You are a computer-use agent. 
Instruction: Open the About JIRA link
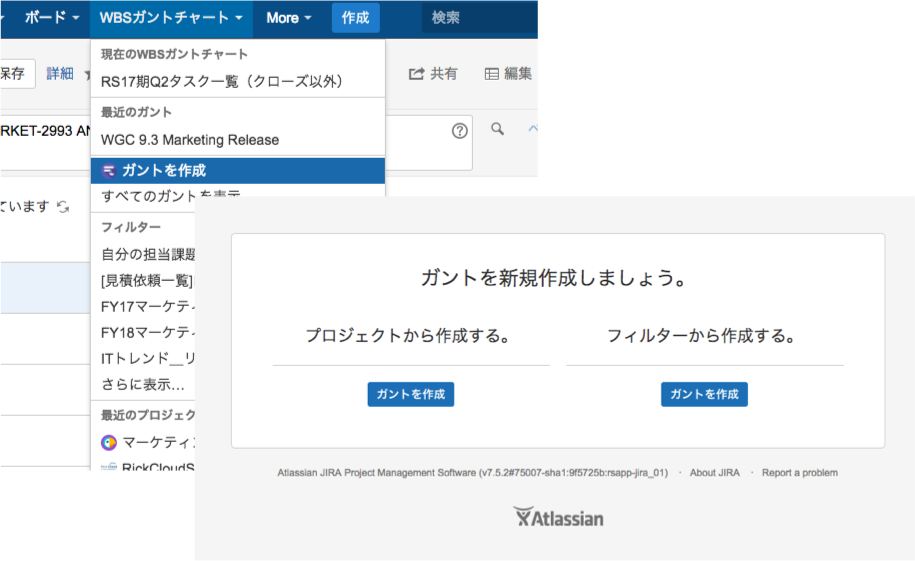pyautogui.click(x=714, y=473)
